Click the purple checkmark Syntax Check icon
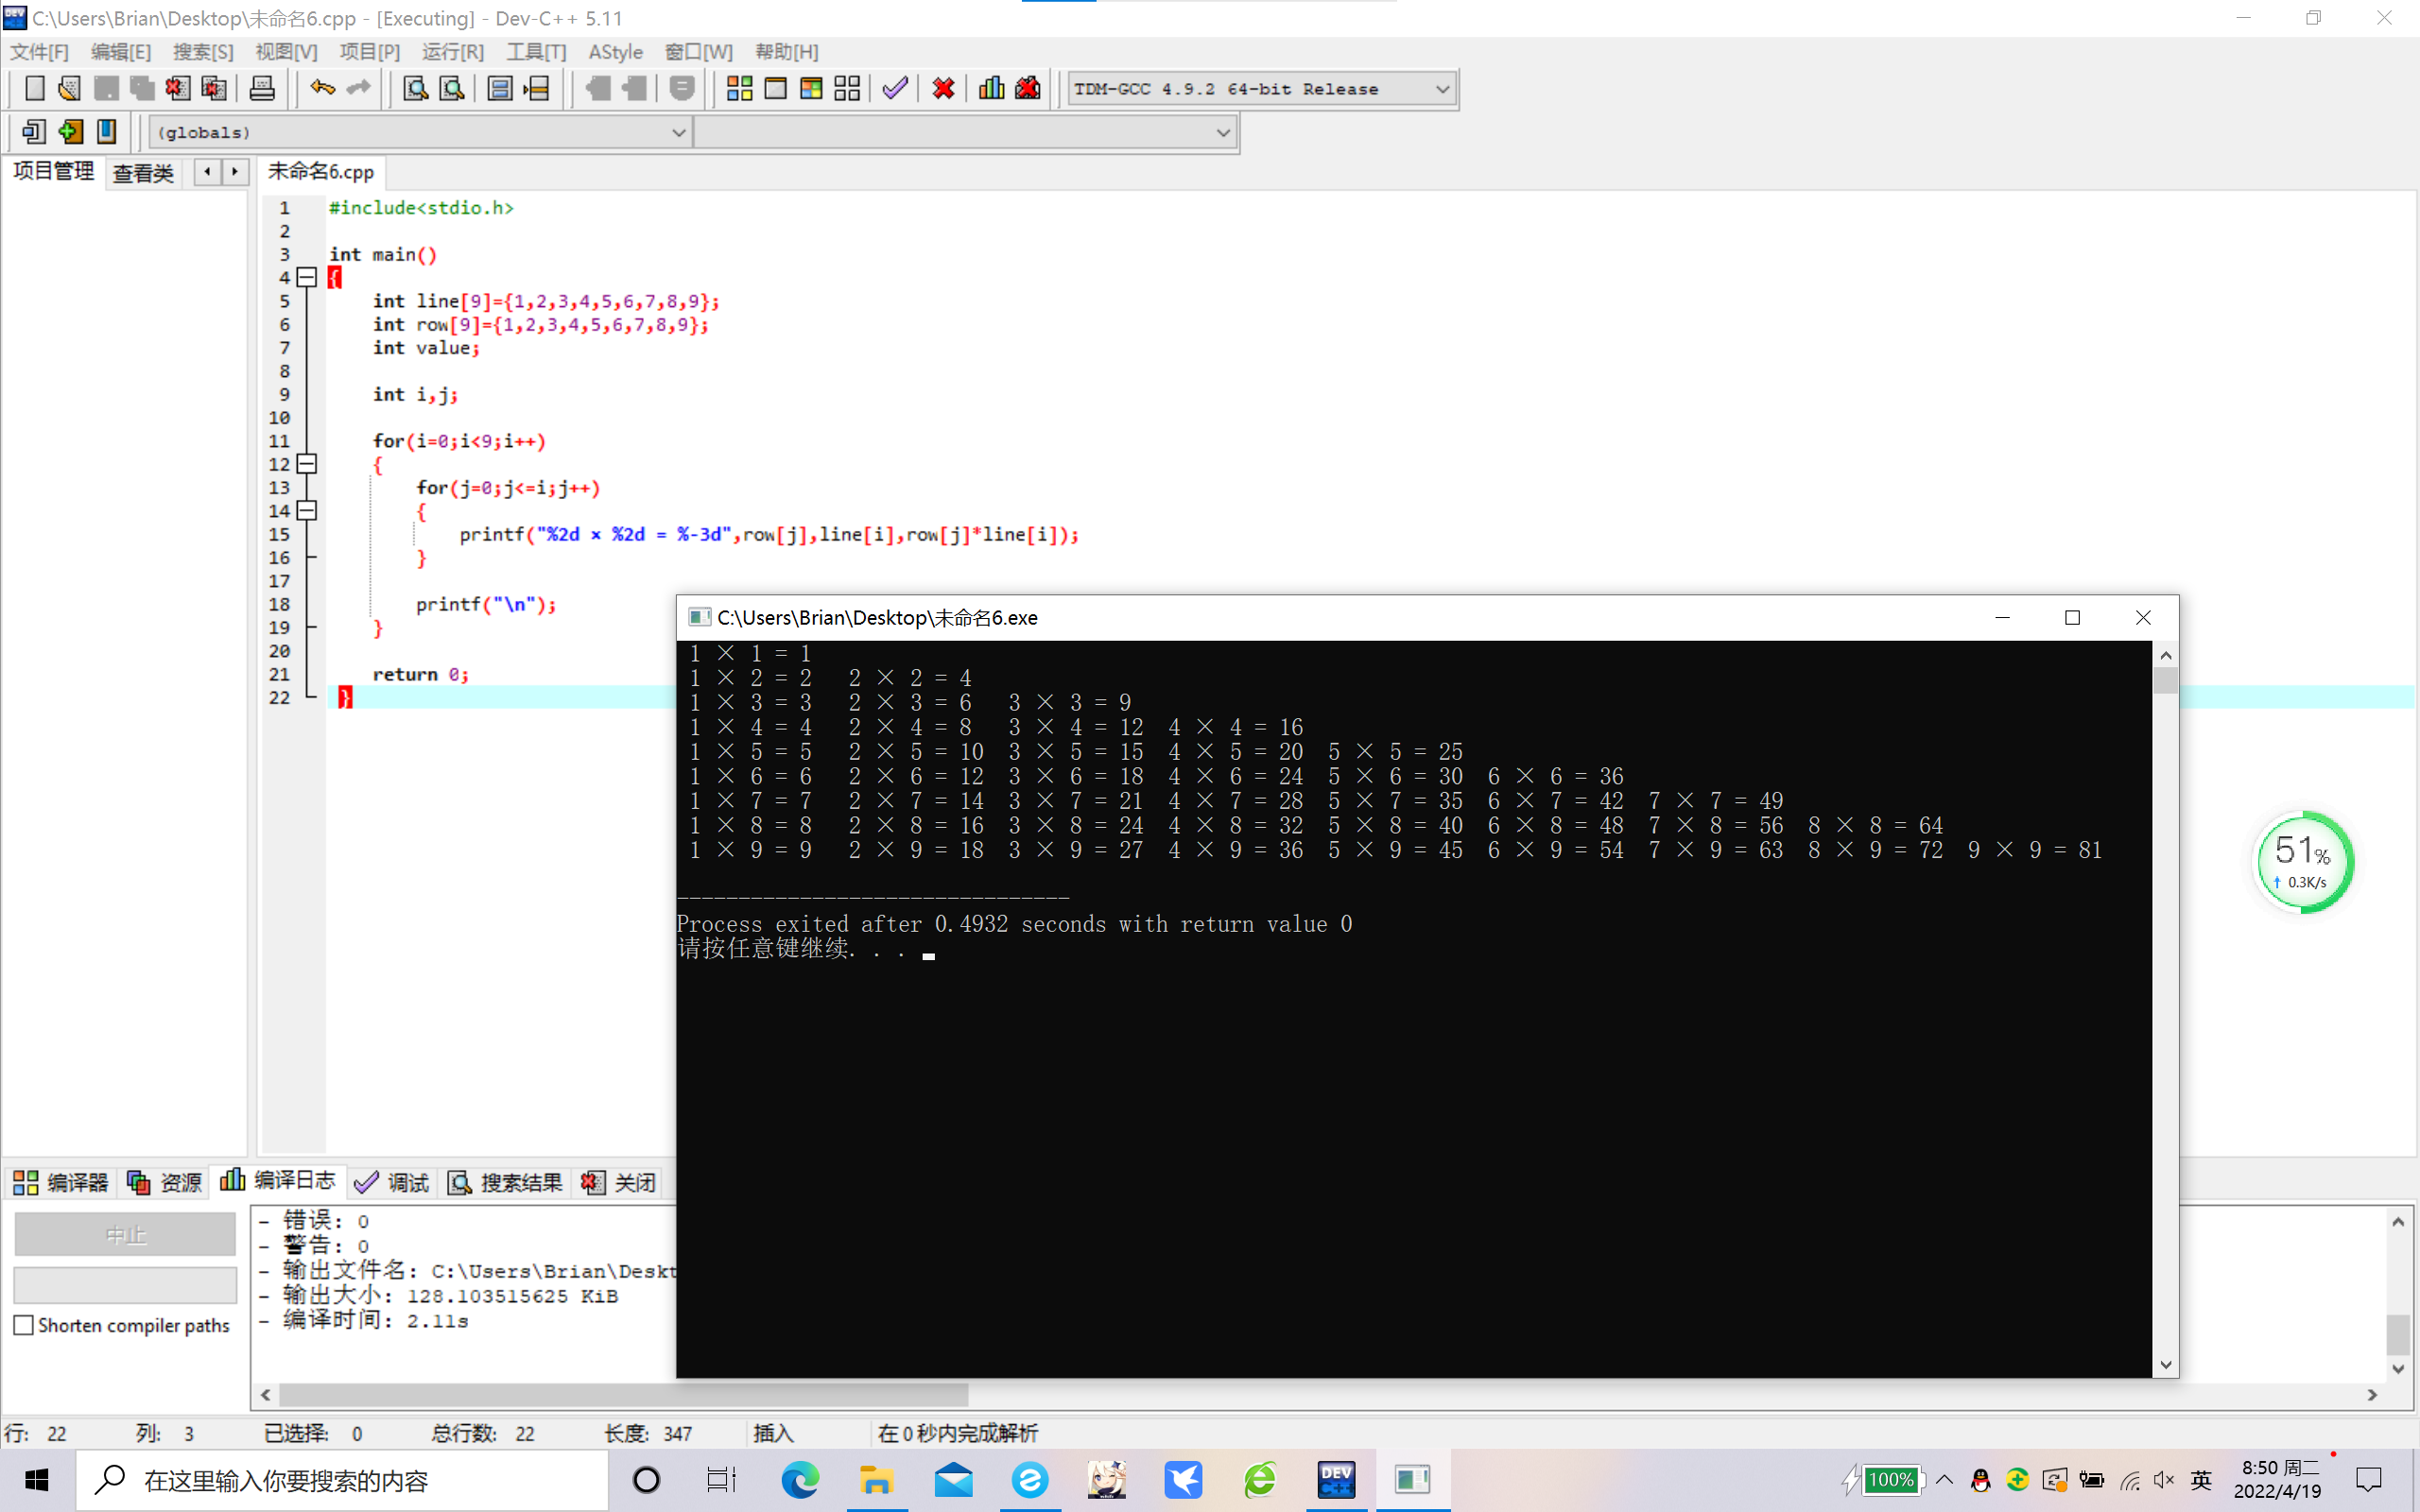Viewport: 2420px width, 1512px height. tap(895, 89)
